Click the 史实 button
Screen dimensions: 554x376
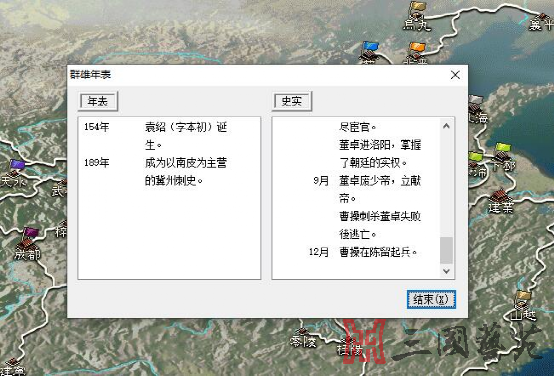click(292, 102)
